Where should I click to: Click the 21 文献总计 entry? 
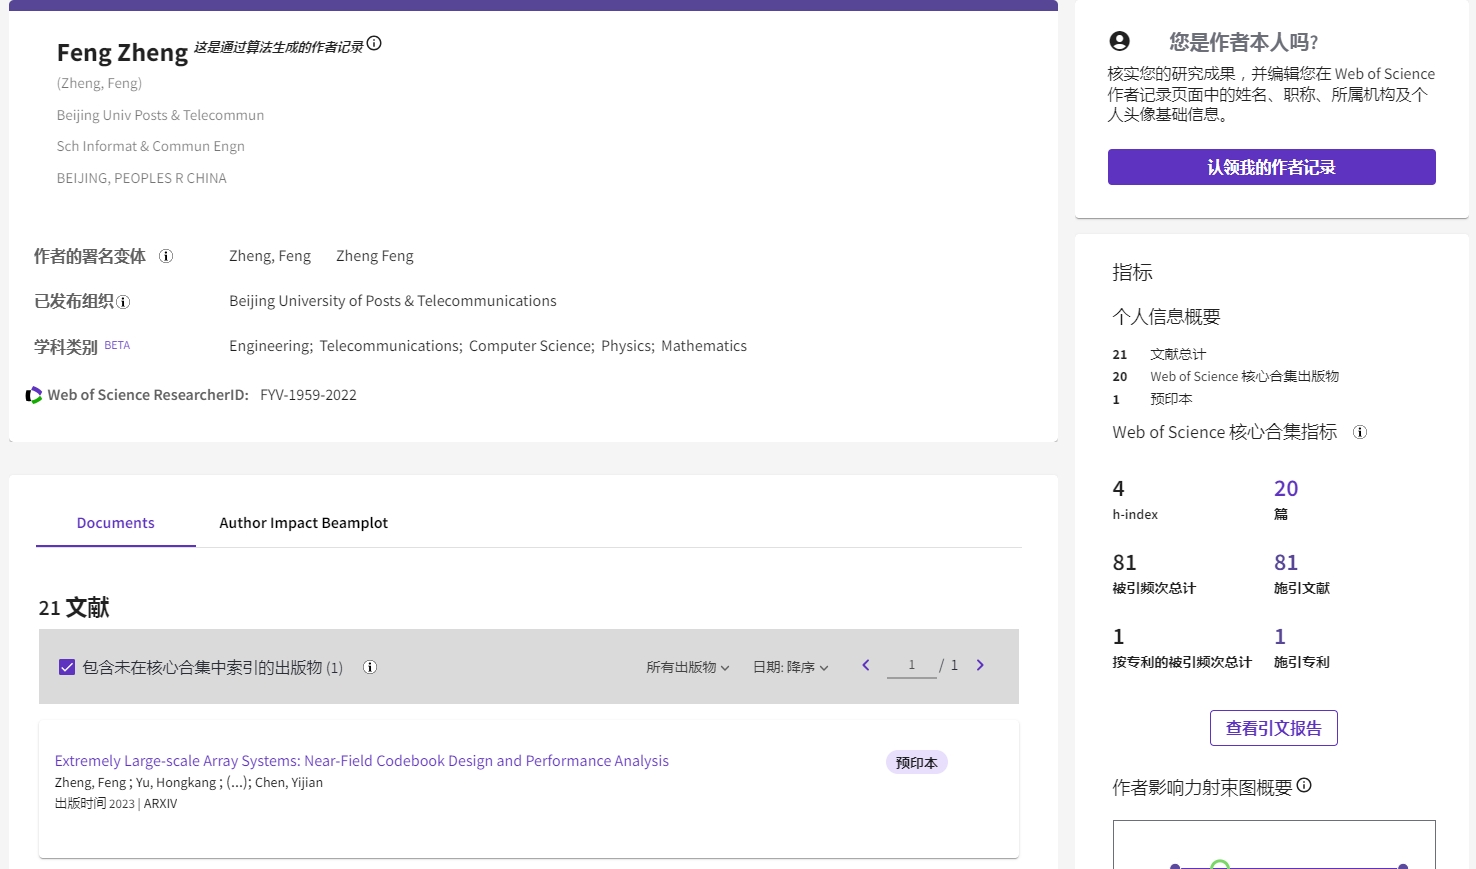1159,354
